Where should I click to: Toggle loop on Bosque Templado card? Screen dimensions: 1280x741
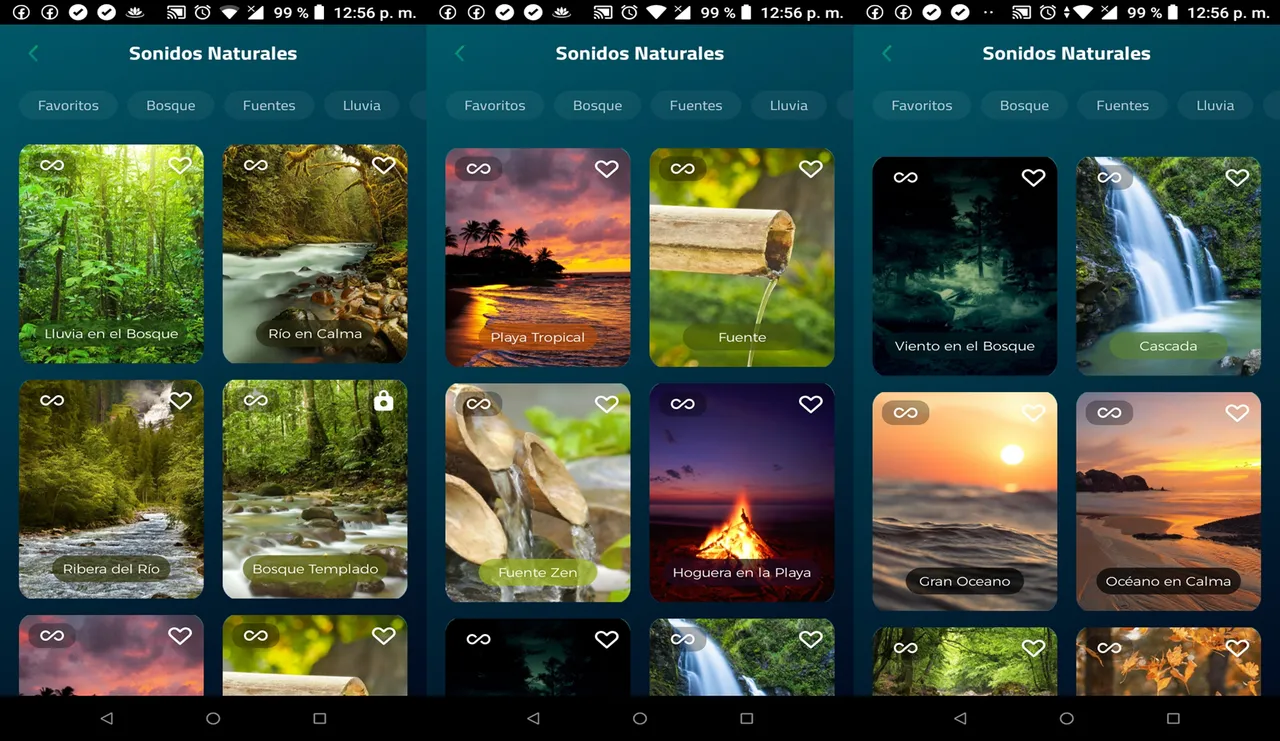coord(256,400)
